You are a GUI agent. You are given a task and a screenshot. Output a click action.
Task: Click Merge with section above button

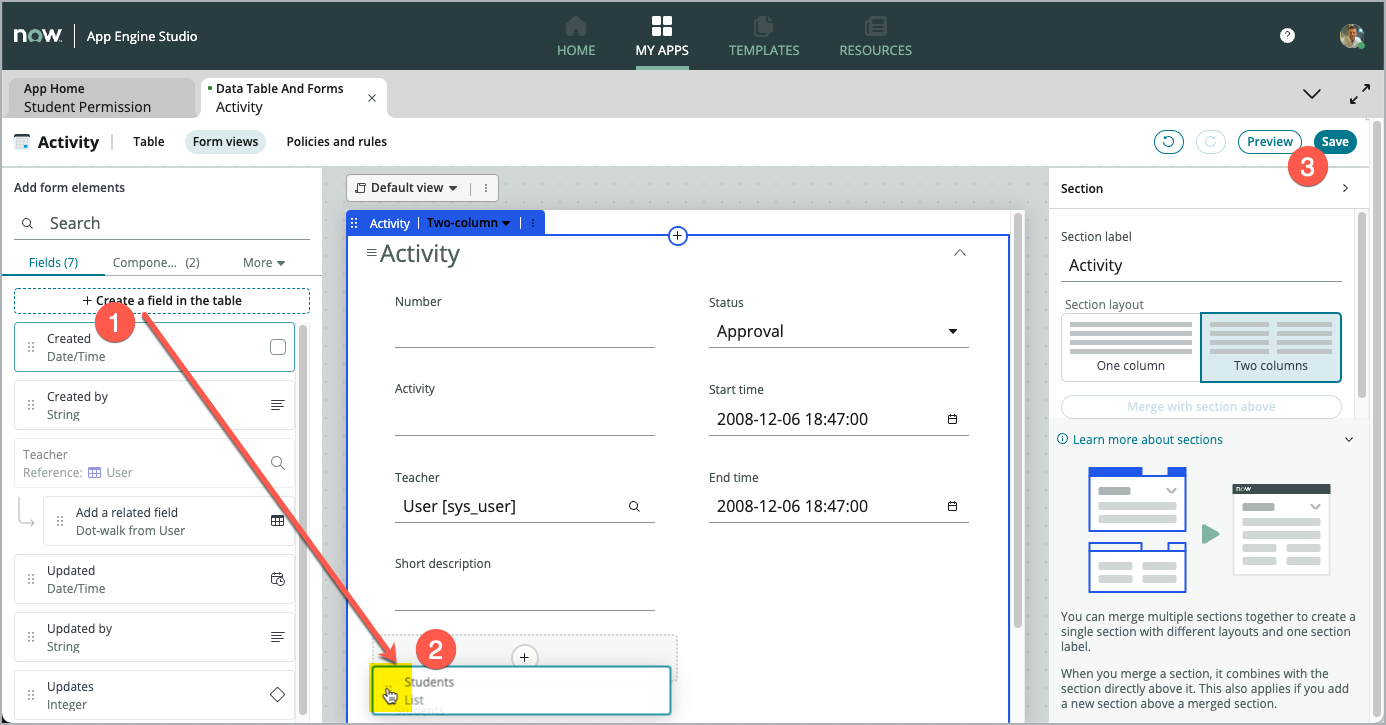pos(1201,407)
